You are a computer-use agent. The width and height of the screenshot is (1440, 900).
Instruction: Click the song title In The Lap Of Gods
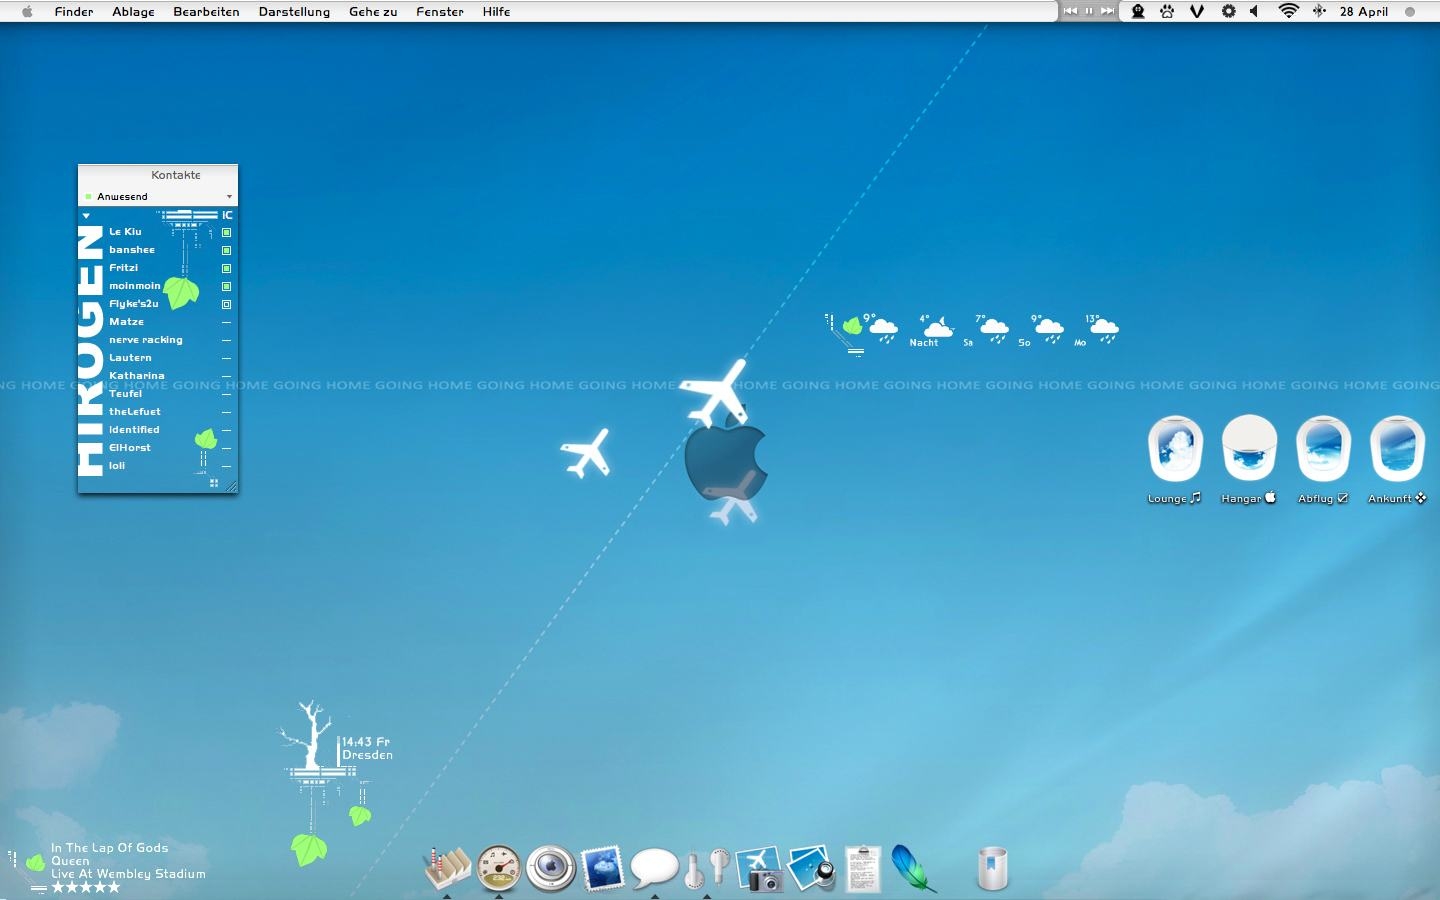pos(110,848)
